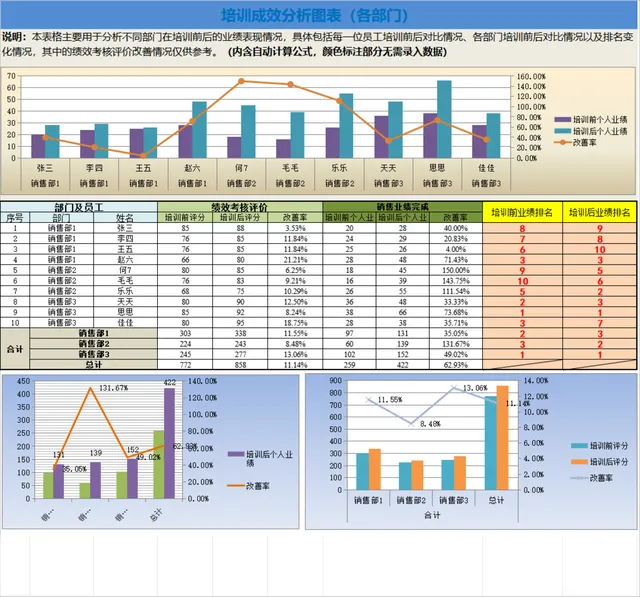
Task: Click 销售部2 axis label in bottom-right chart
Action: tap(411, 500)
